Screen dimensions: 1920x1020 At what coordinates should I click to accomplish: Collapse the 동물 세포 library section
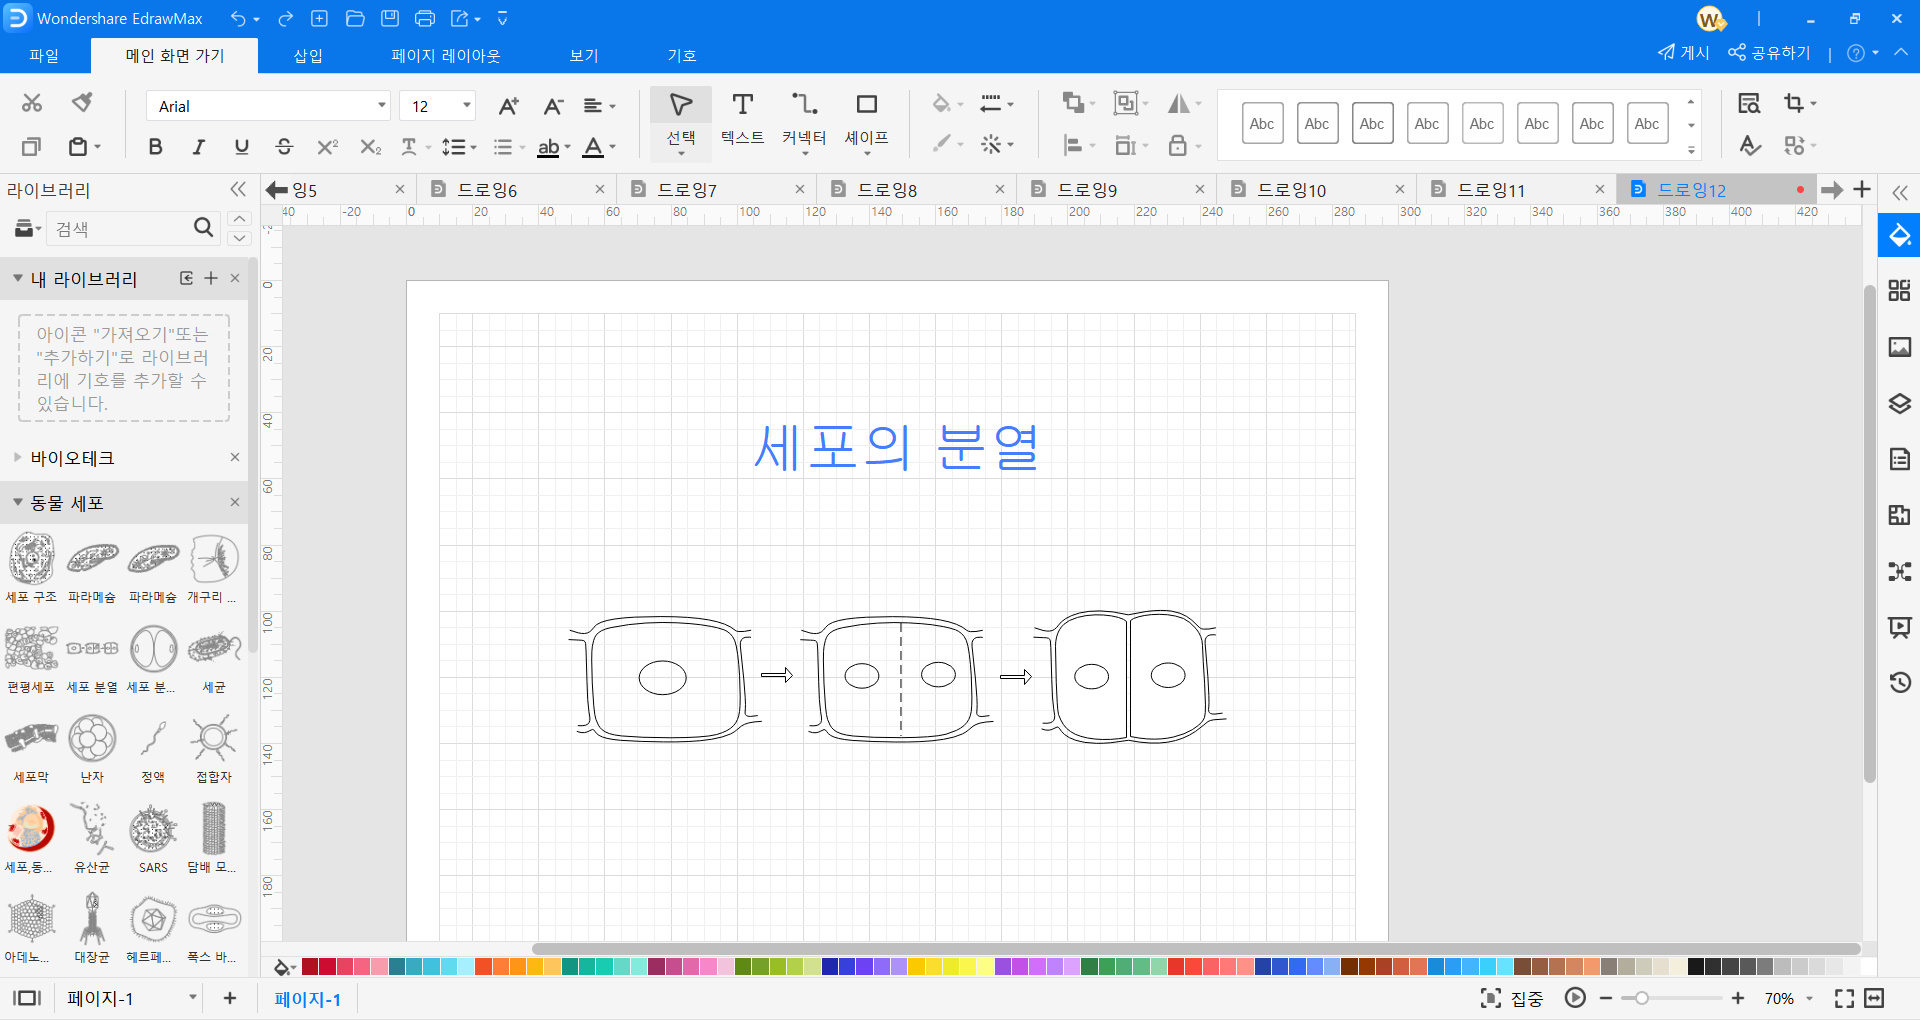tap(17, 503)
